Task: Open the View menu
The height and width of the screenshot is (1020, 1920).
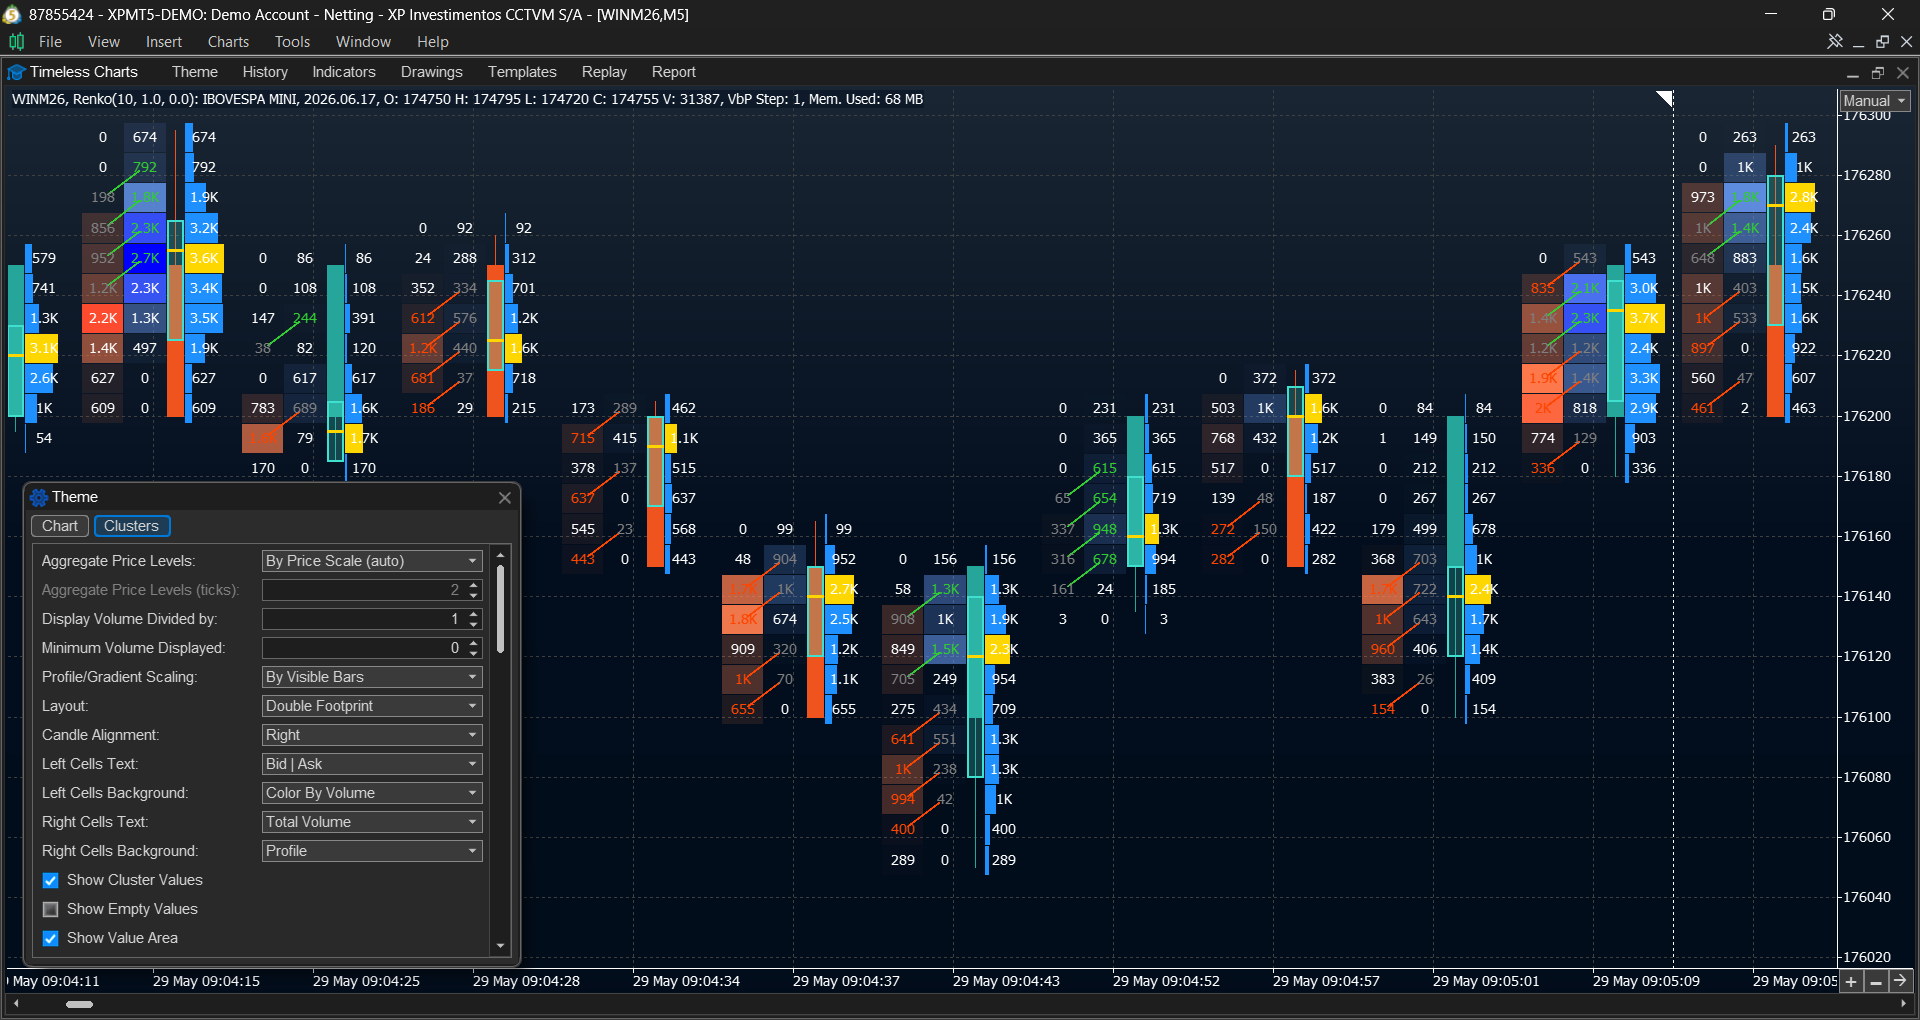Action: (103, 42)
